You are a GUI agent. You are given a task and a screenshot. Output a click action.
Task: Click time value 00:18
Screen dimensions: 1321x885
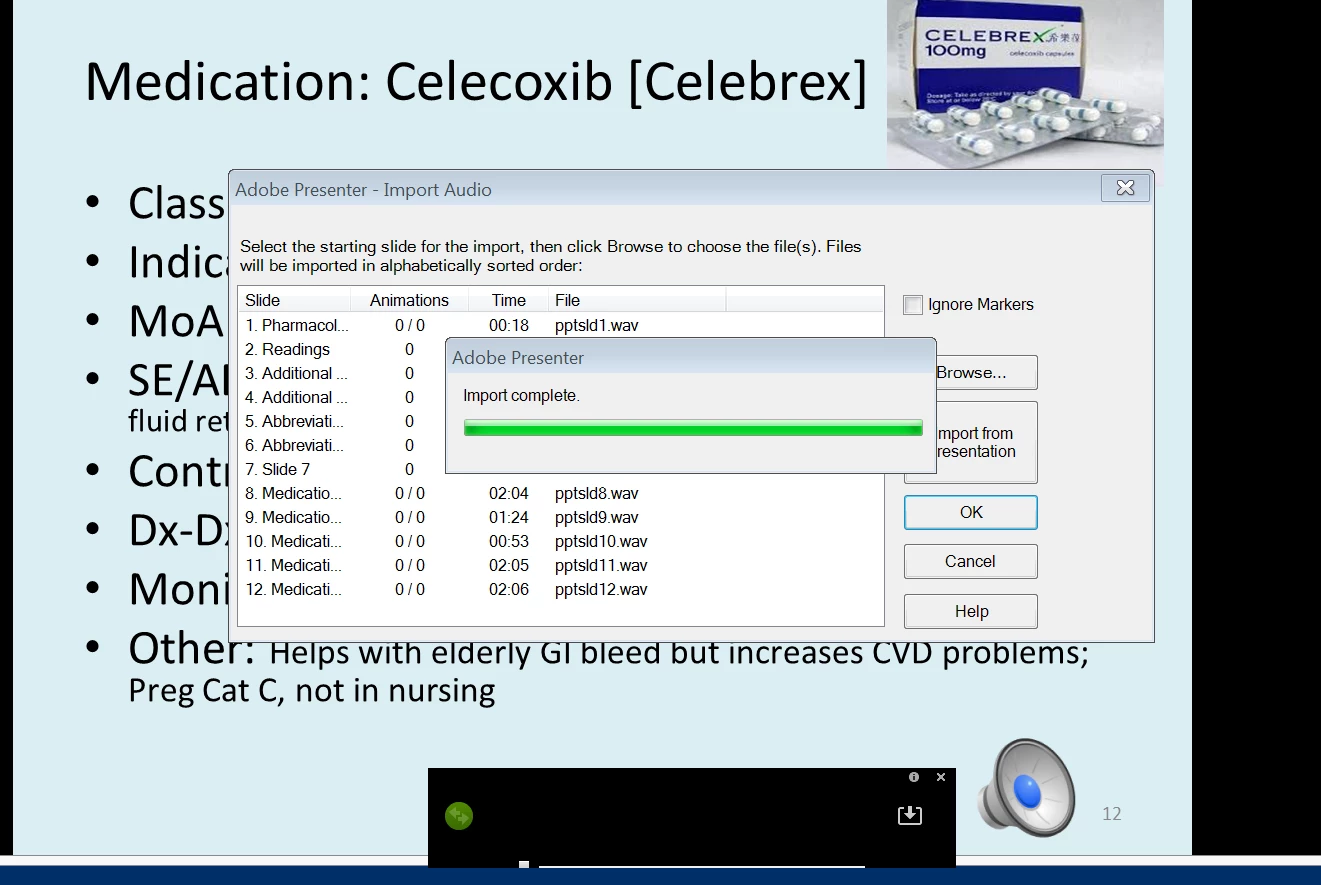coord(509,325)
